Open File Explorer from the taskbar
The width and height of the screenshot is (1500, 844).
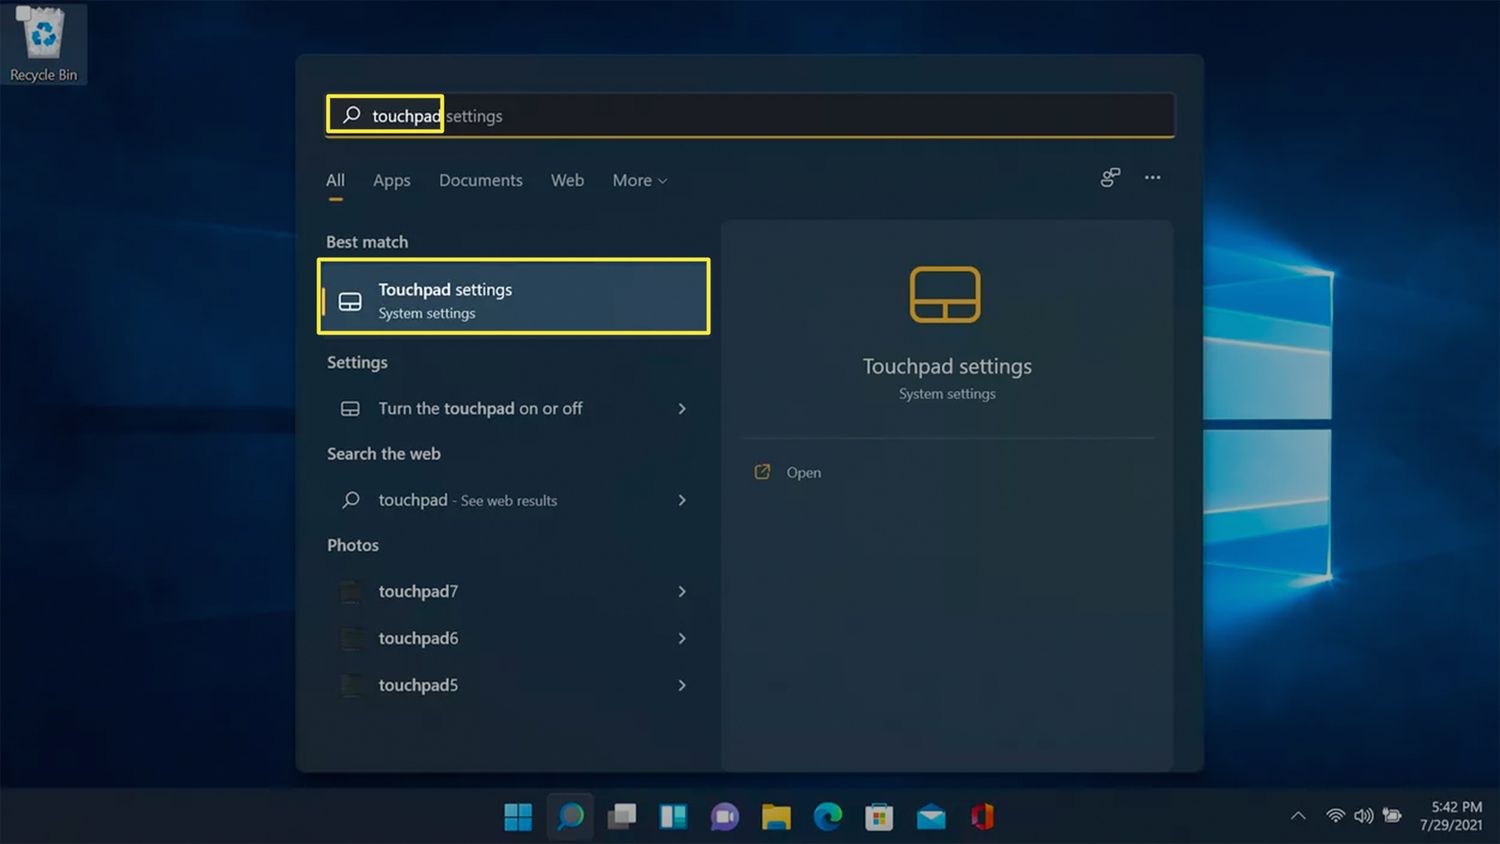(x=776, y=817)
